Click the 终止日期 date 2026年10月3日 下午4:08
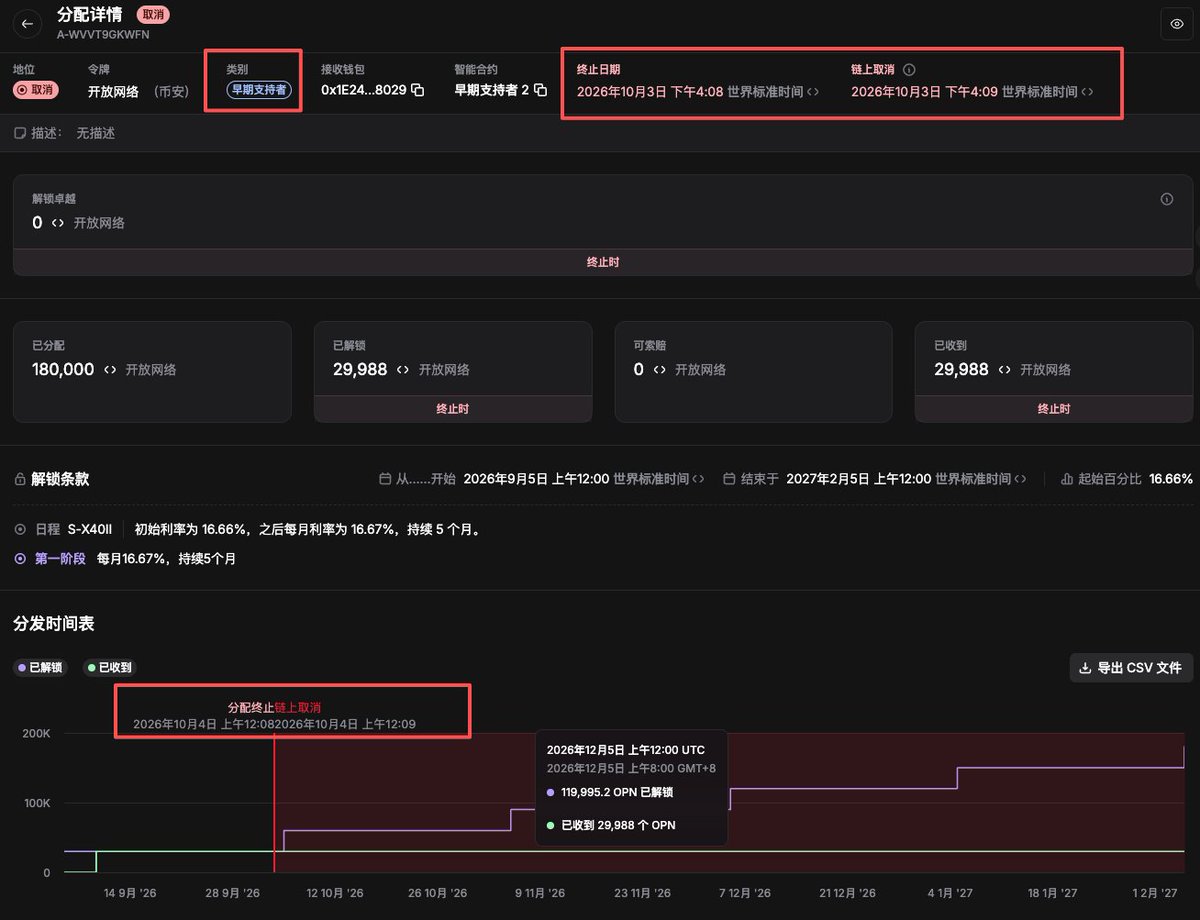The image size is (1200, 920). 650,92
